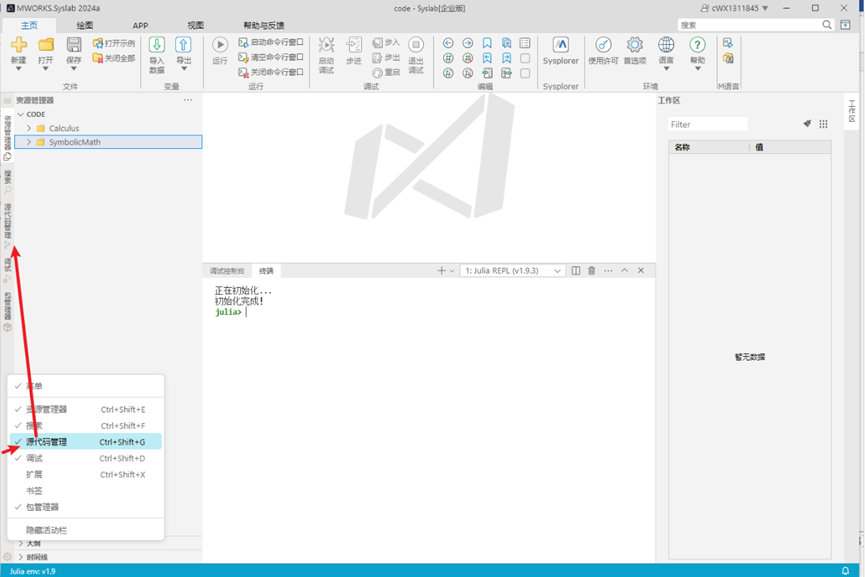The width and height of the screenshot is (865, 577).
Task: Open the cWX1311845 user account menu
Action: pos(734,8)
